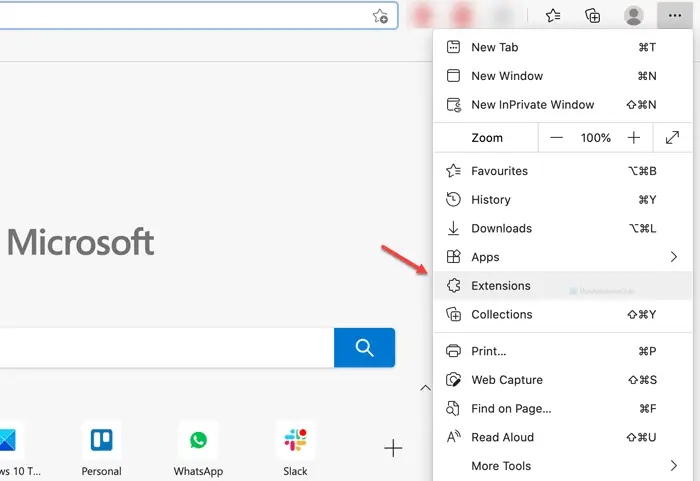Expand the Apps submenu arrow
700x481 pixels.
point(674,257)
